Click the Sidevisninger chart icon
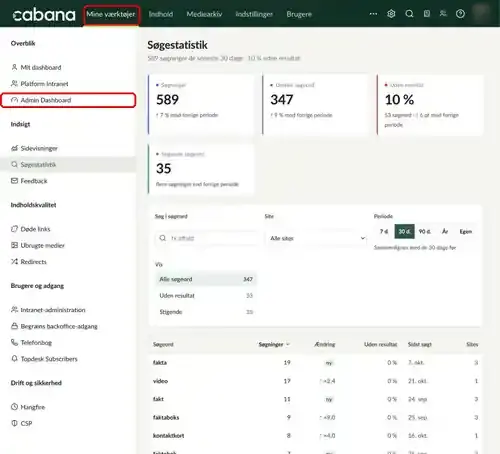This screenshot has height=454, width=500. click(14, 148)
